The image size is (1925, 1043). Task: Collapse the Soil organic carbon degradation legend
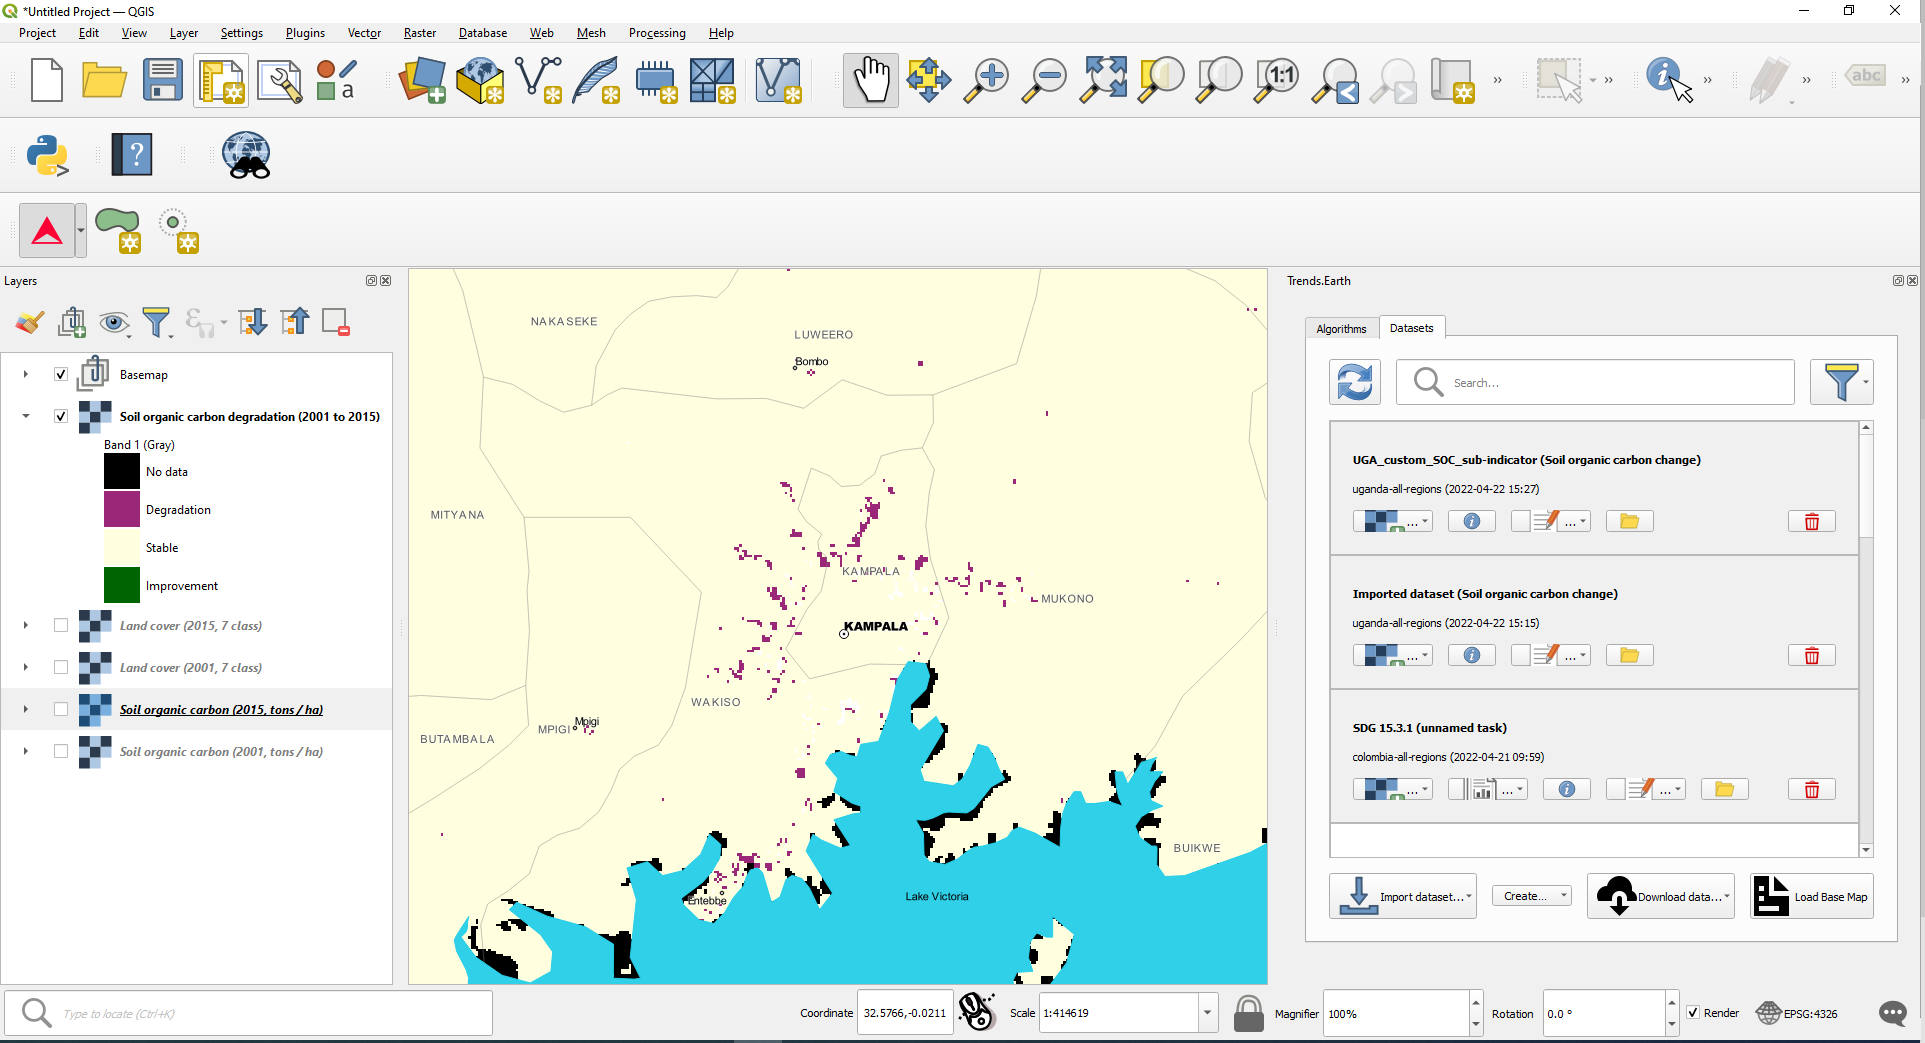click(25, 416)
